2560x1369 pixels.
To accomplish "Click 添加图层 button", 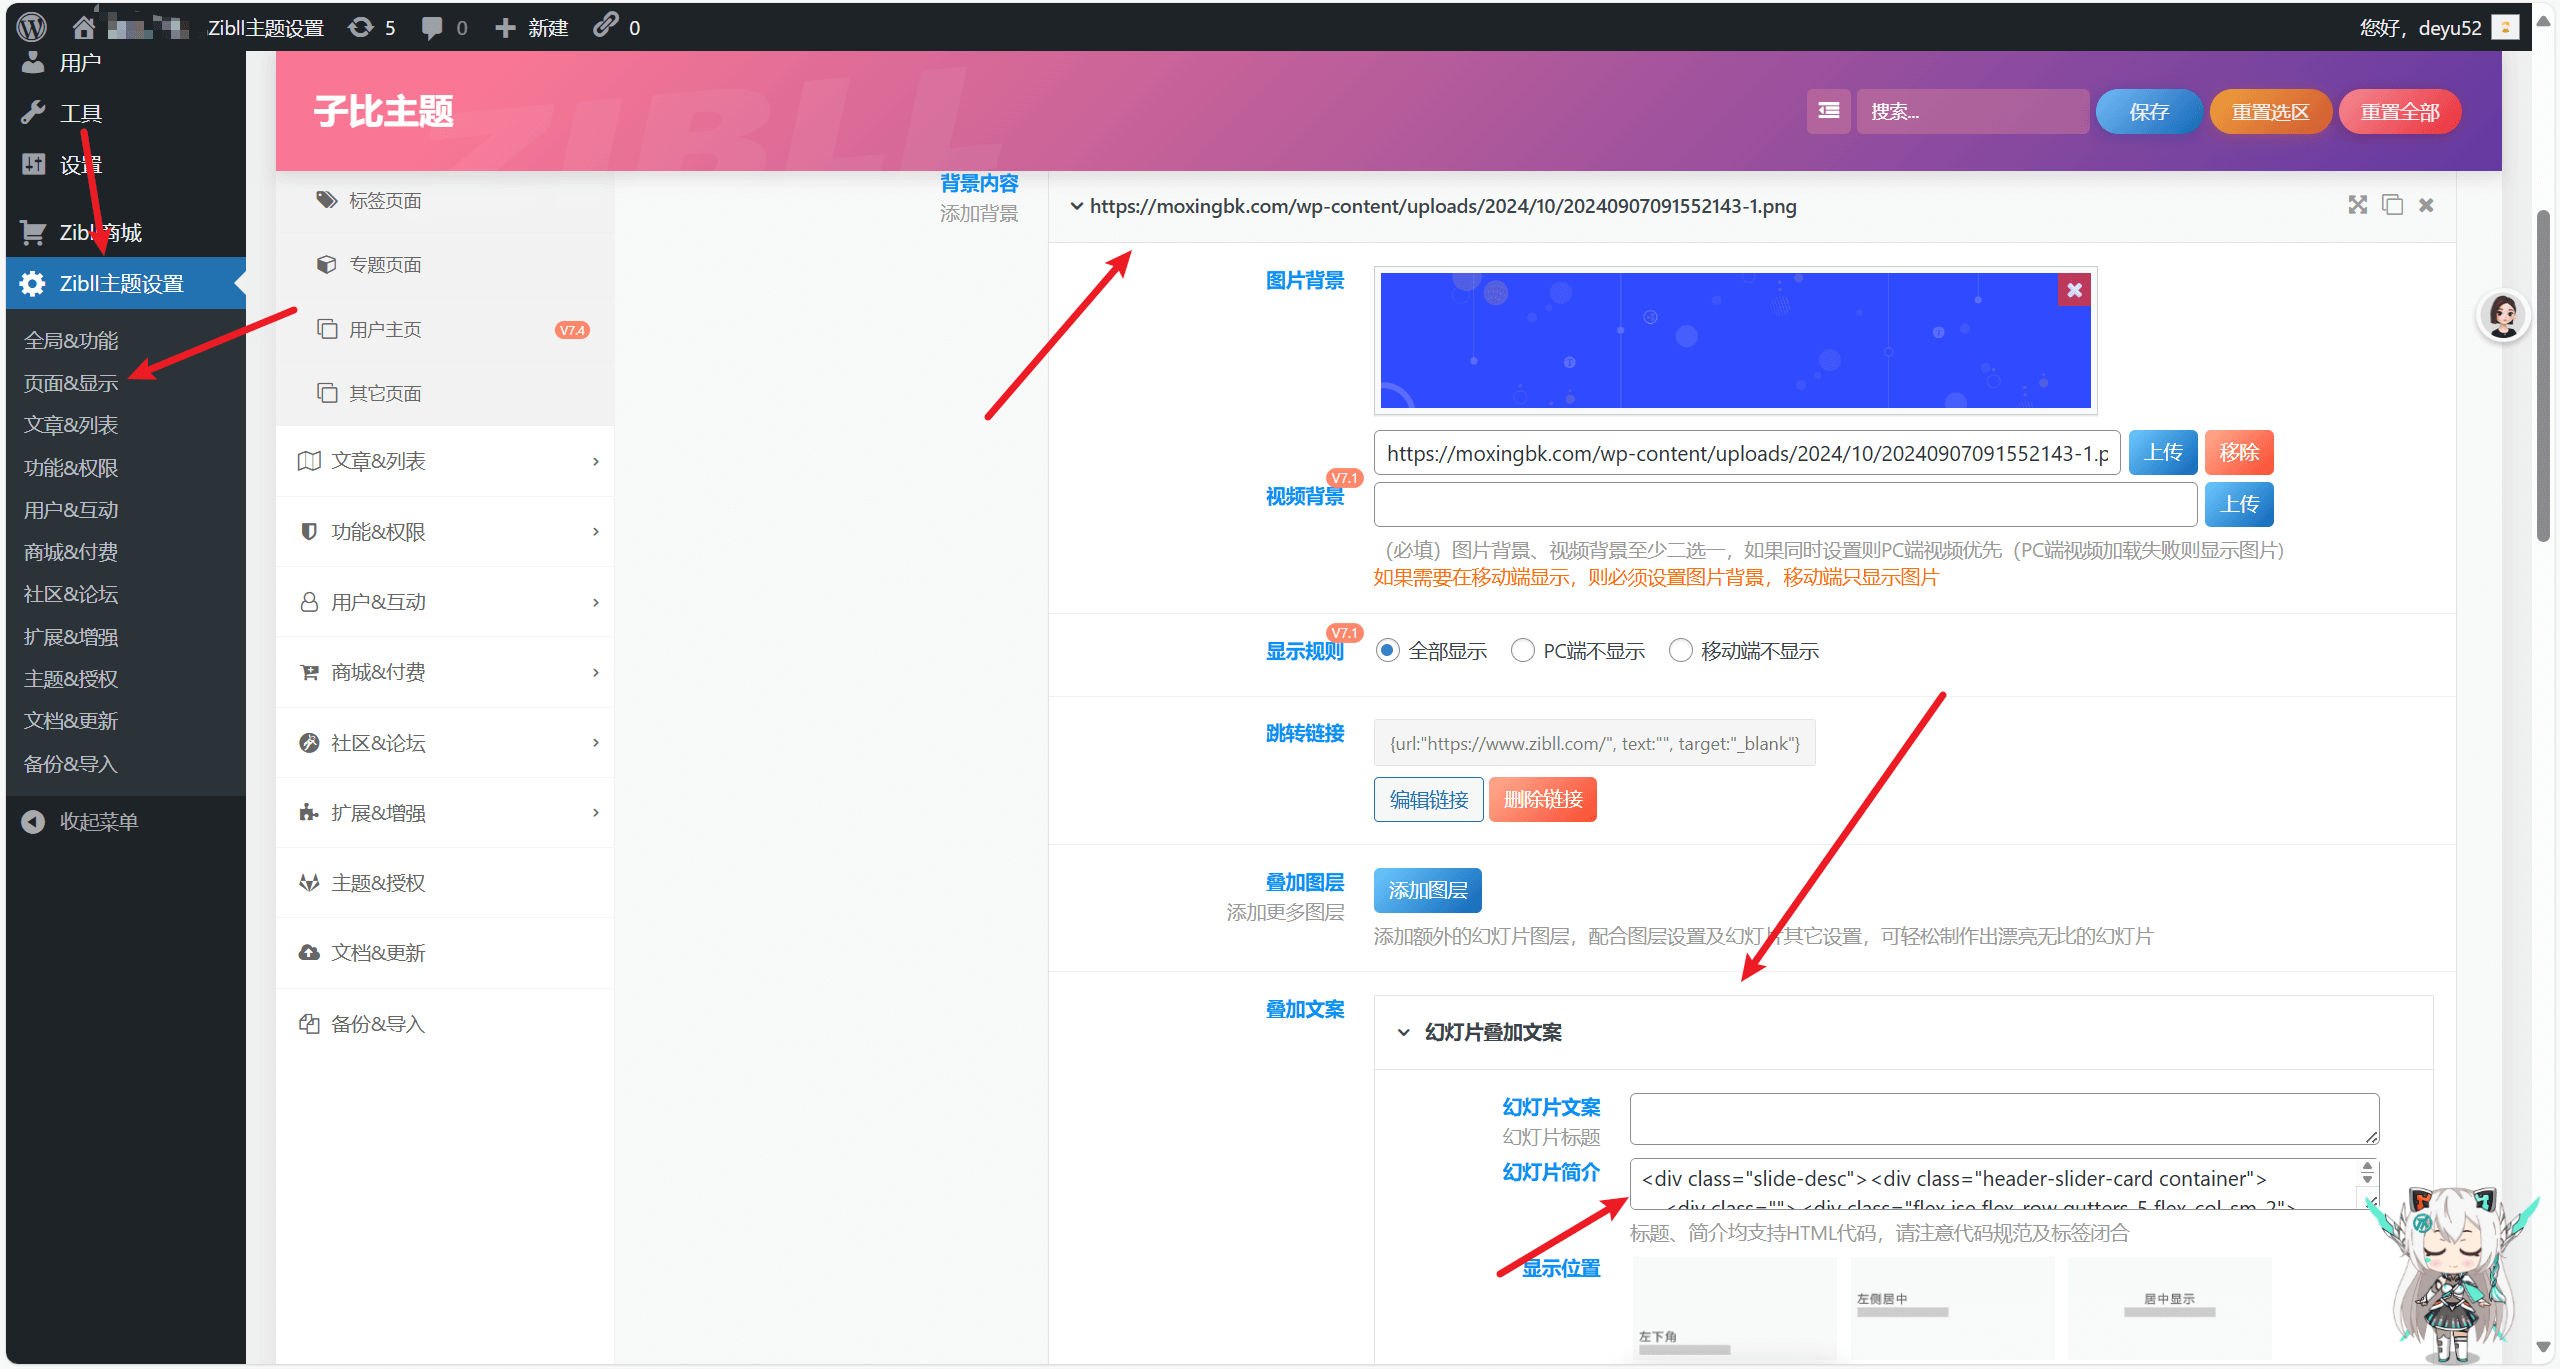I will point(1427,890).
